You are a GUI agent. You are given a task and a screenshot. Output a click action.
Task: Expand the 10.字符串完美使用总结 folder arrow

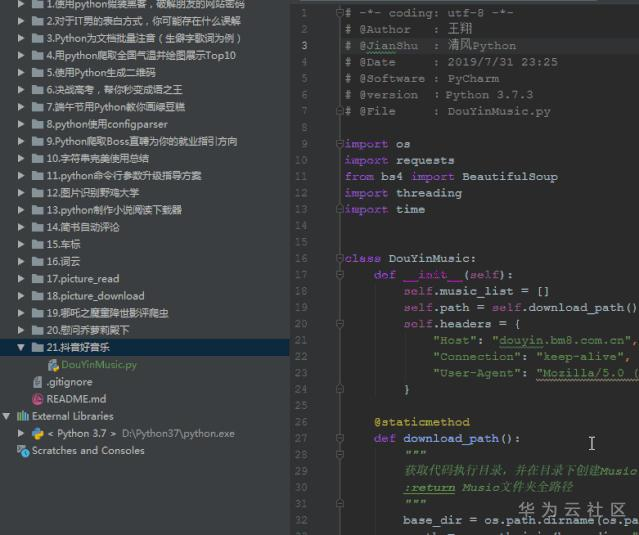[21, 159]
